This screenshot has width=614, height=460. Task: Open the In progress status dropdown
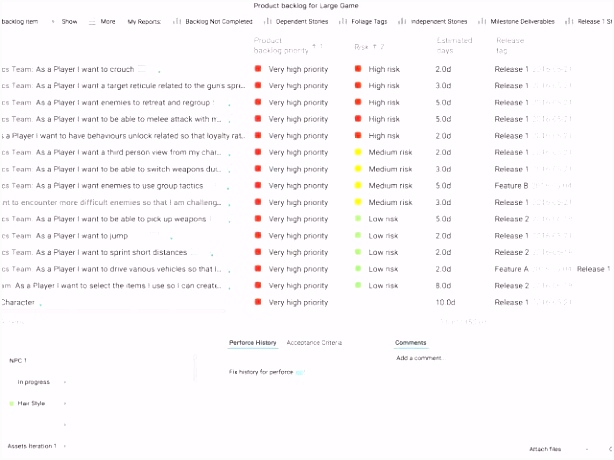click(x=40, y=382)
